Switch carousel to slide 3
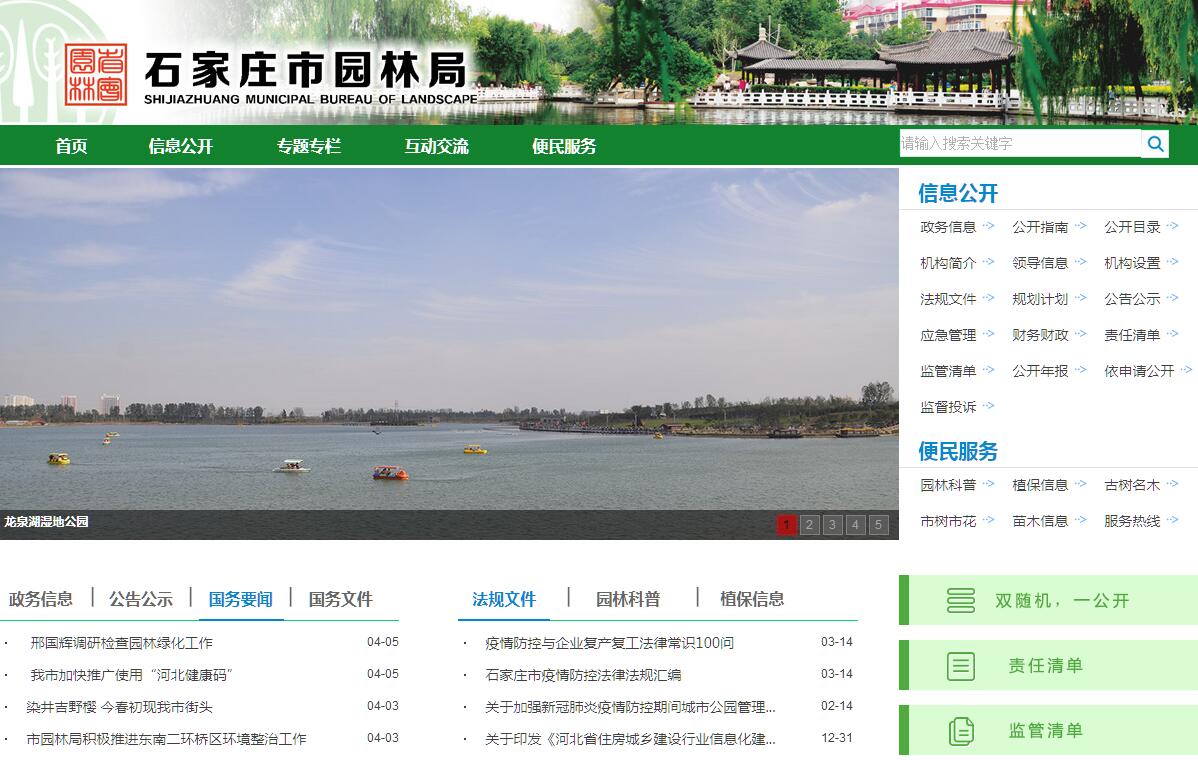 tap(833, 525)
